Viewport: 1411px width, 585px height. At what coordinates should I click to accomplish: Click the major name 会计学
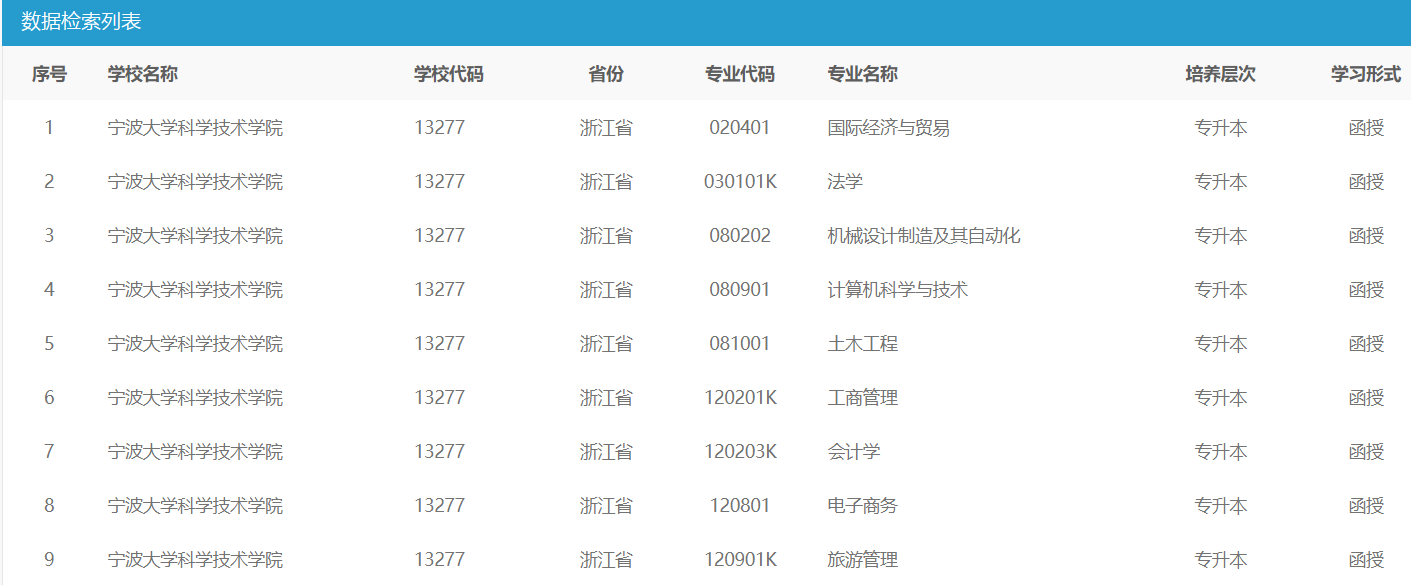pos(854,452)
